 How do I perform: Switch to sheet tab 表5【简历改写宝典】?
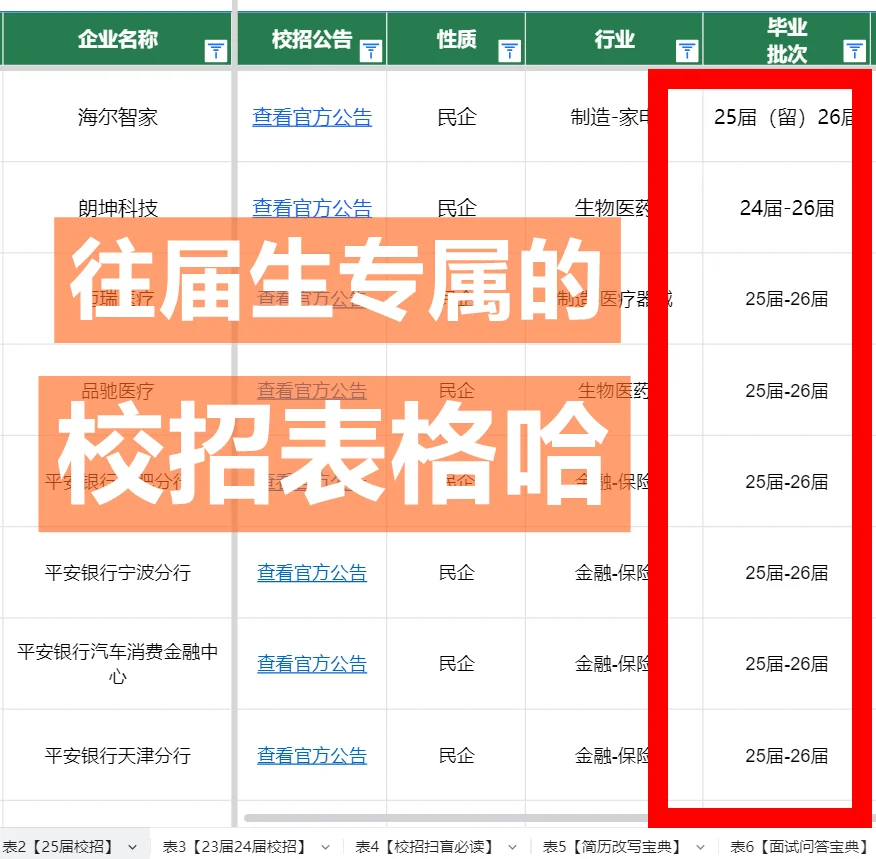(612, 847)
